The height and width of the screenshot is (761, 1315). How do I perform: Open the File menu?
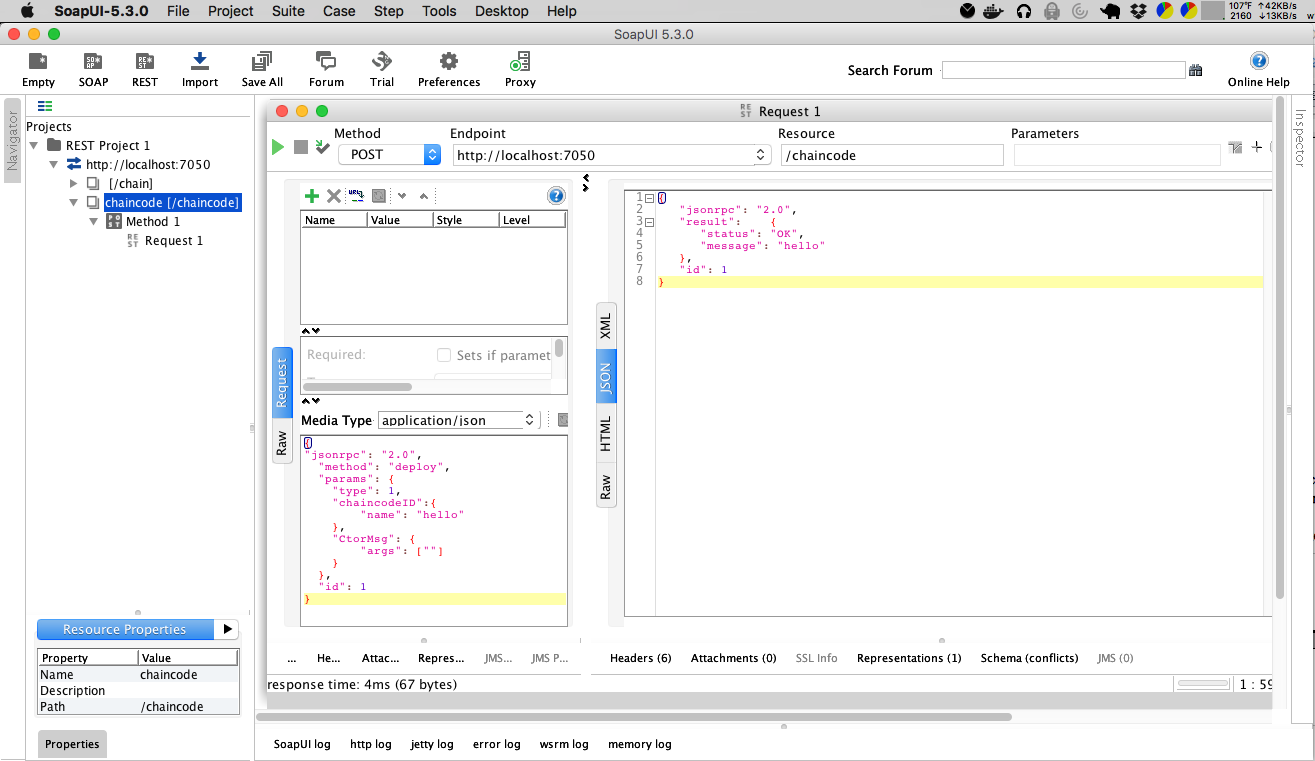pyautogui.click(x=178, y=11)
